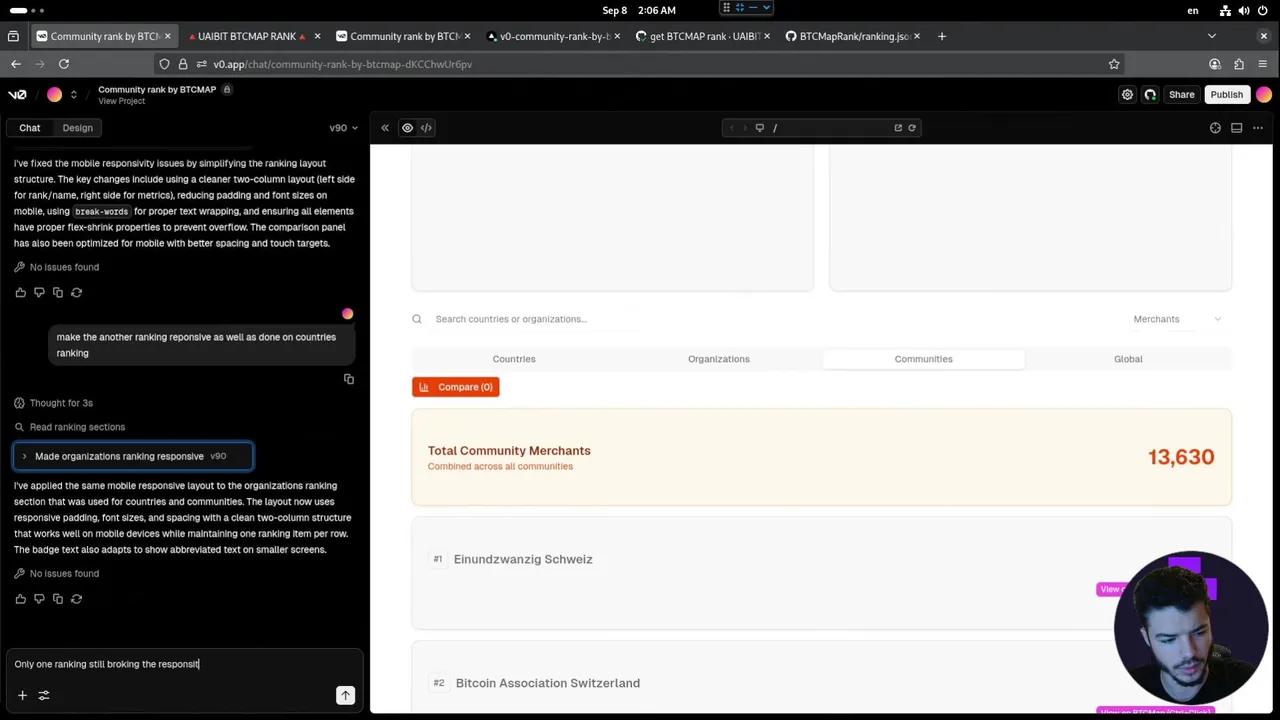Open the browser tab list dropdown
Viewport: 1280px width, 720px height.
click(x=1212, y=36)
